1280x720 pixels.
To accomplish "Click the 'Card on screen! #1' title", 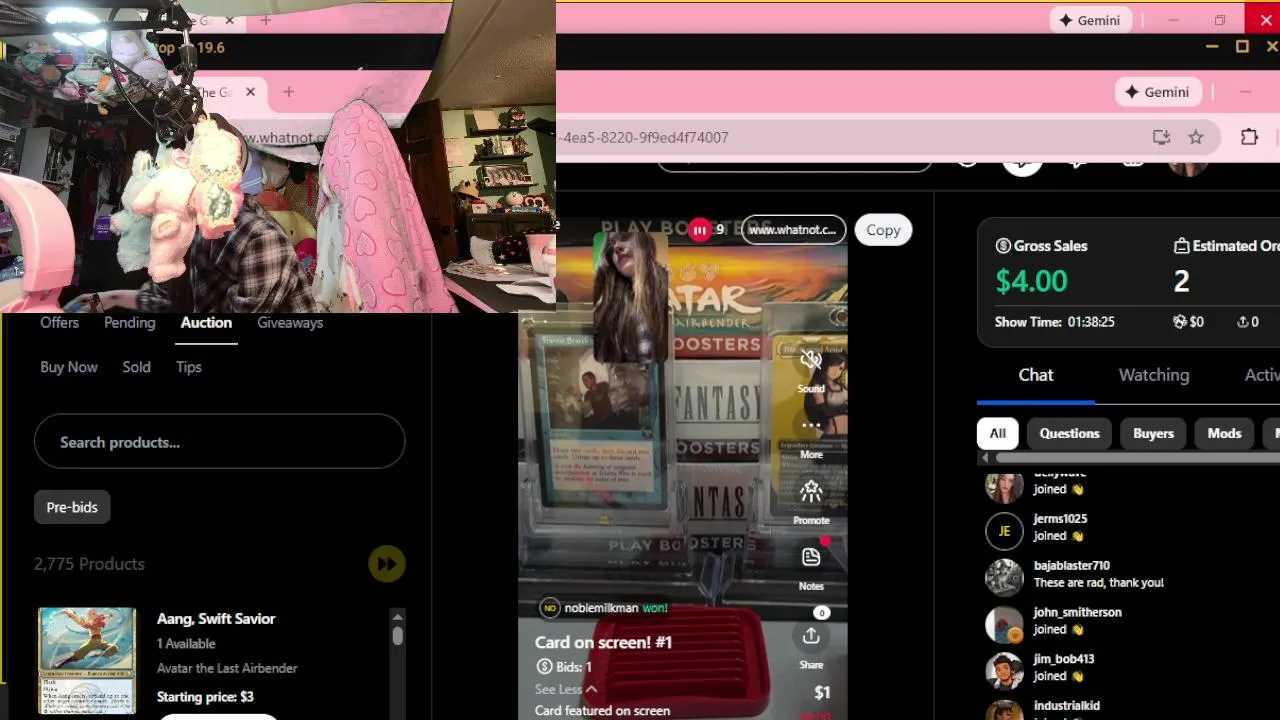I will (x=603, y=643).
